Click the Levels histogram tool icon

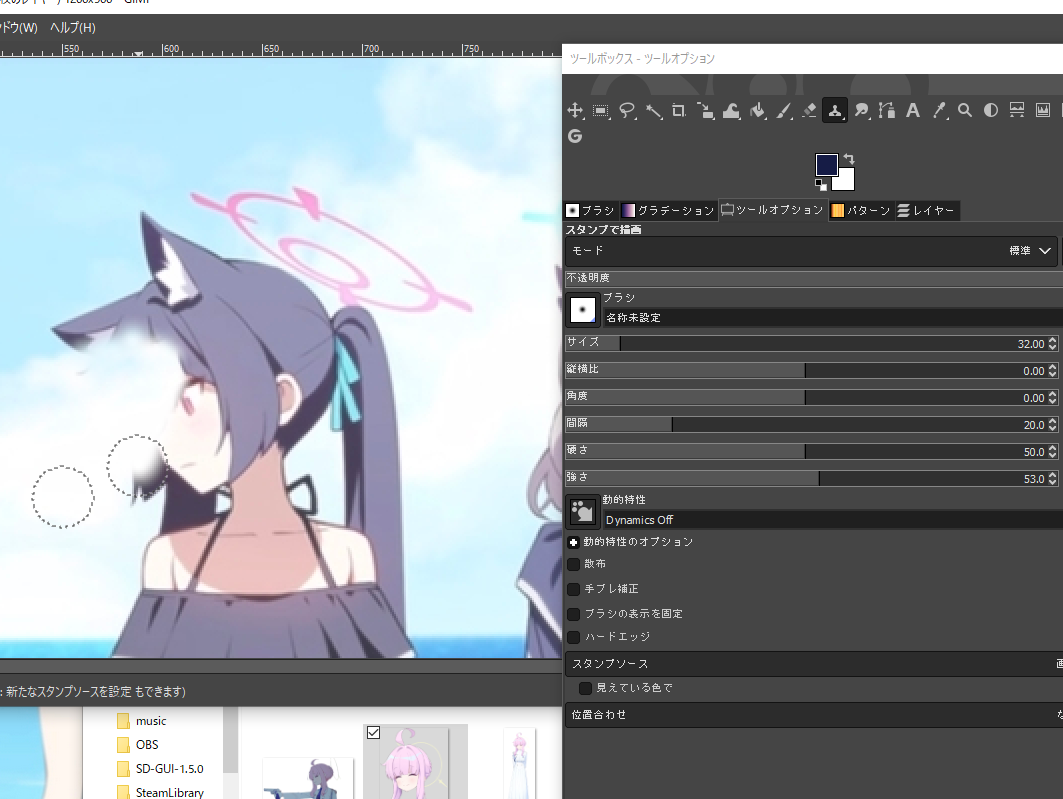tap(1017, 110)
